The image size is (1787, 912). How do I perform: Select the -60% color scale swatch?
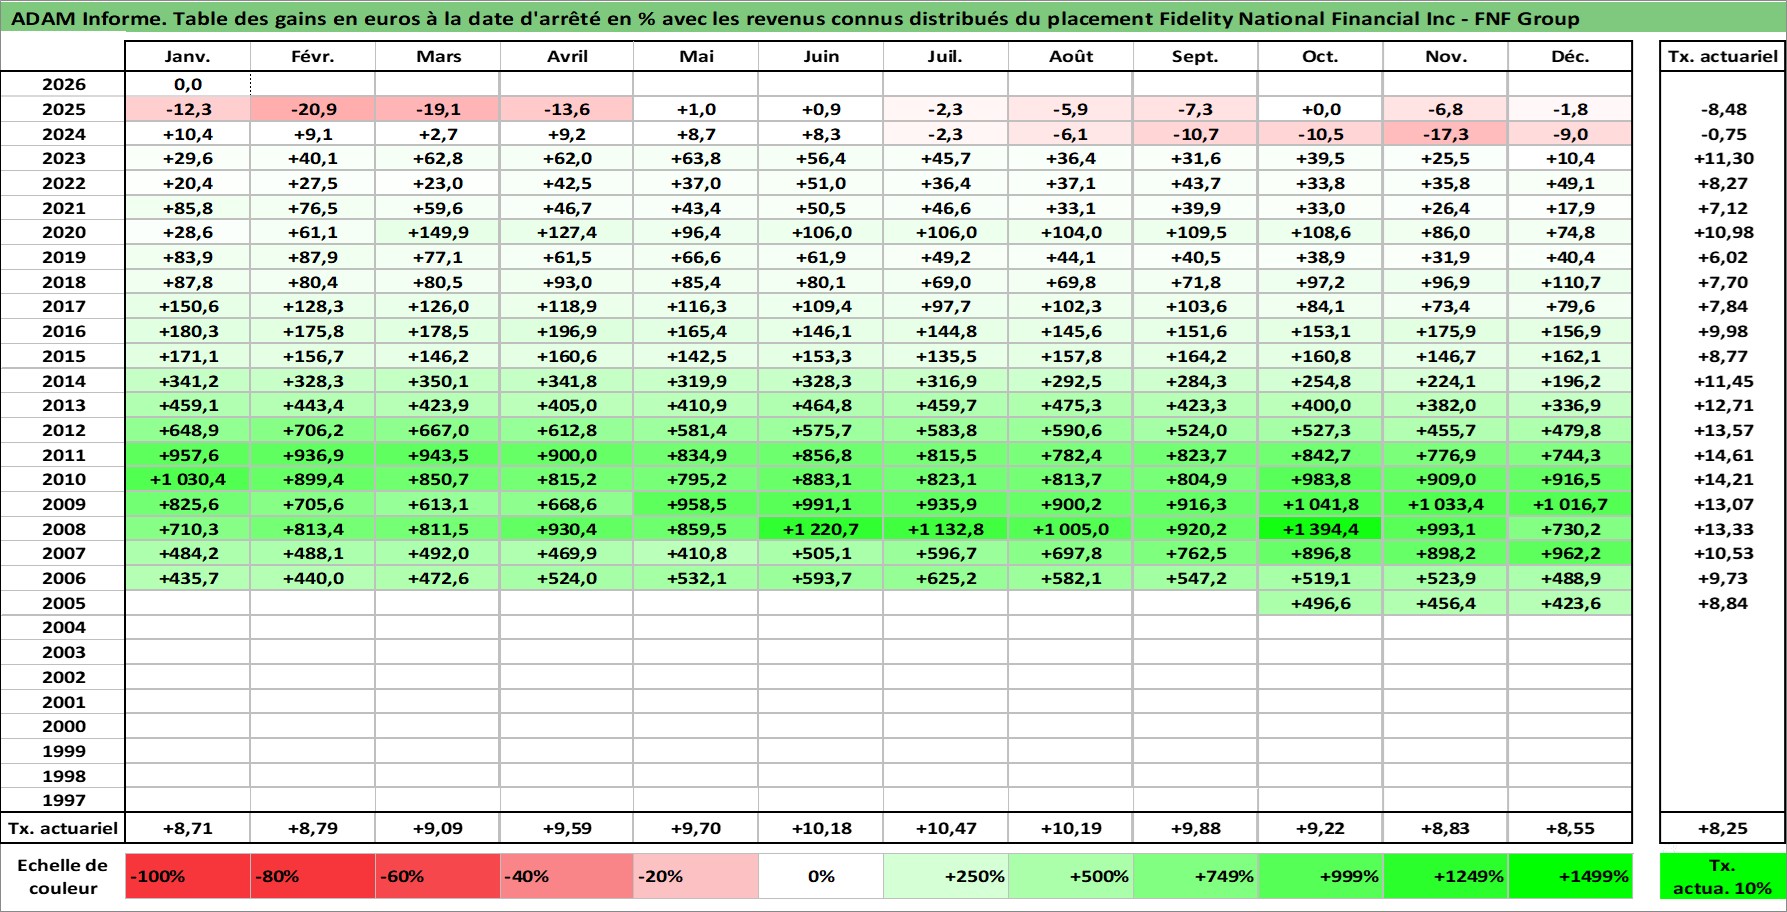point(438,876)
